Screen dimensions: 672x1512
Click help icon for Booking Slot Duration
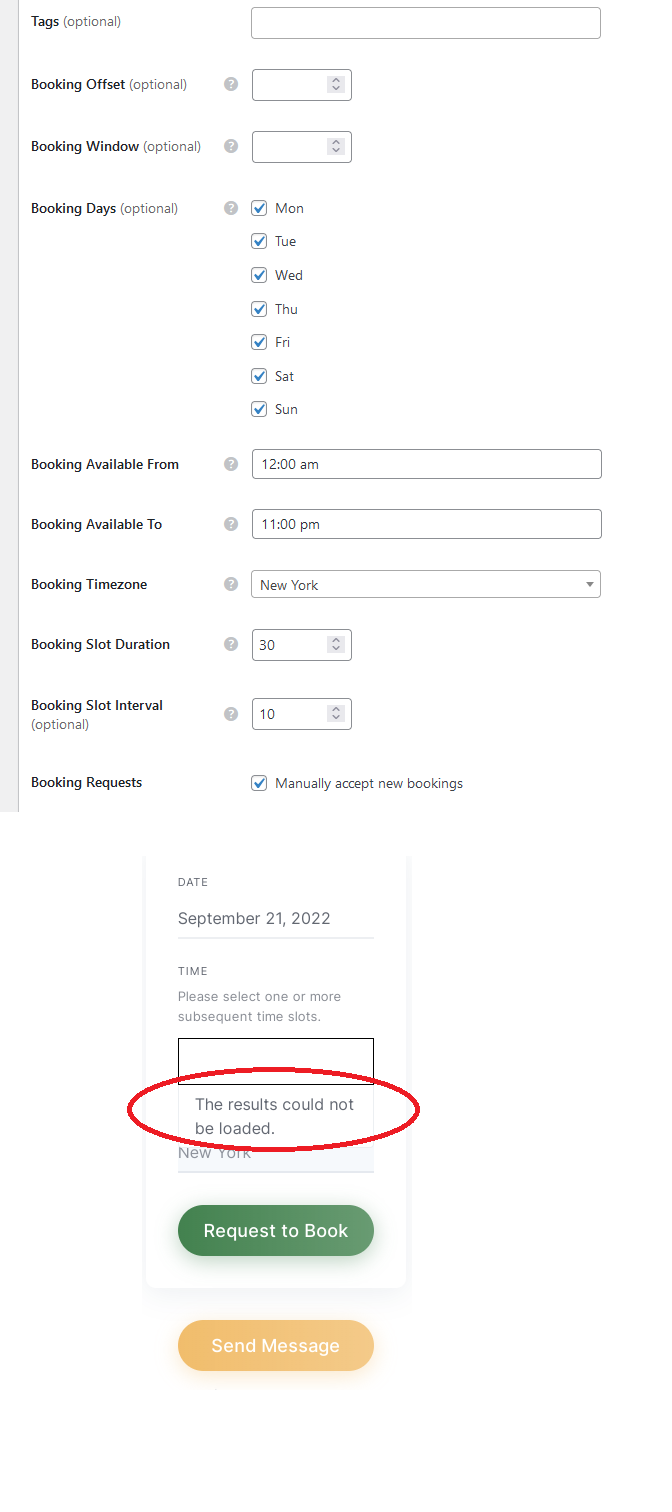coord(231,644)
